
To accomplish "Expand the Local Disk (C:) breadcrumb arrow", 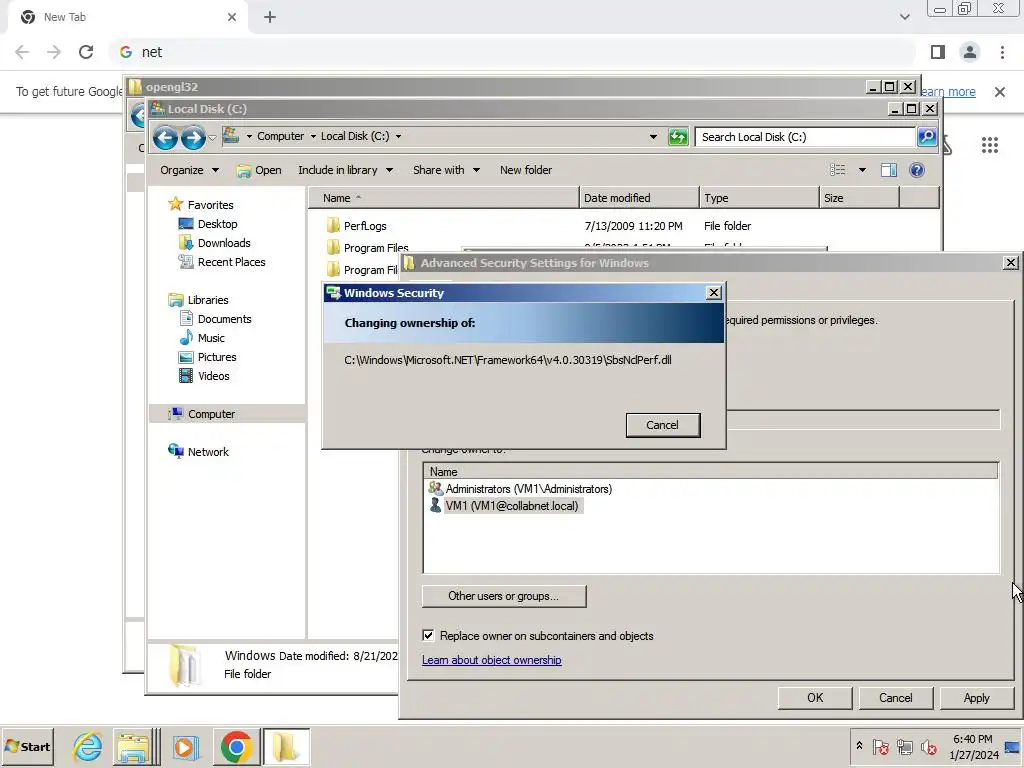I will point(398,136).
